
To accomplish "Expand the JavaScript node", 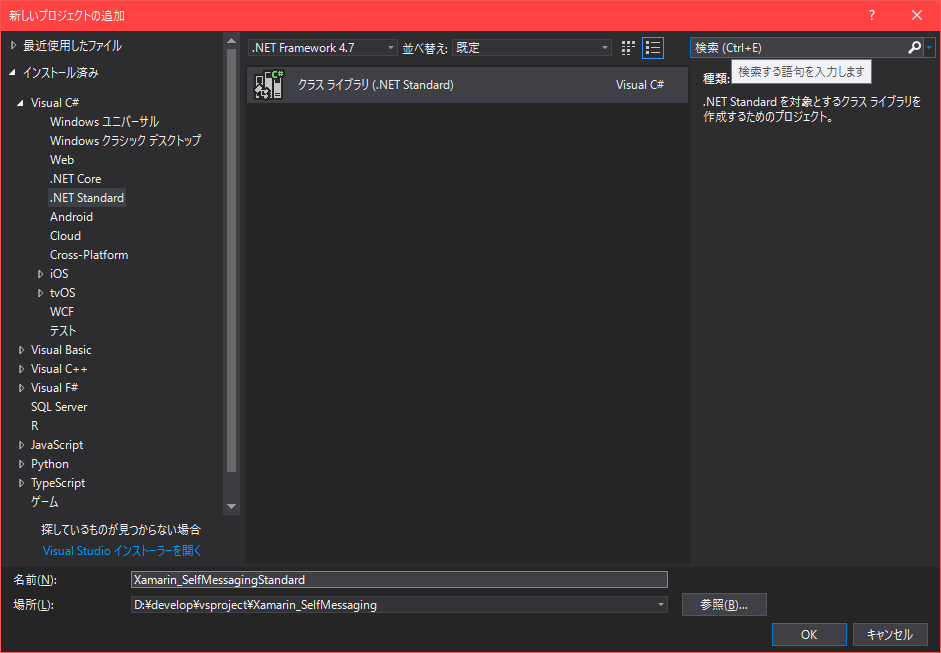I will point(22,445).
